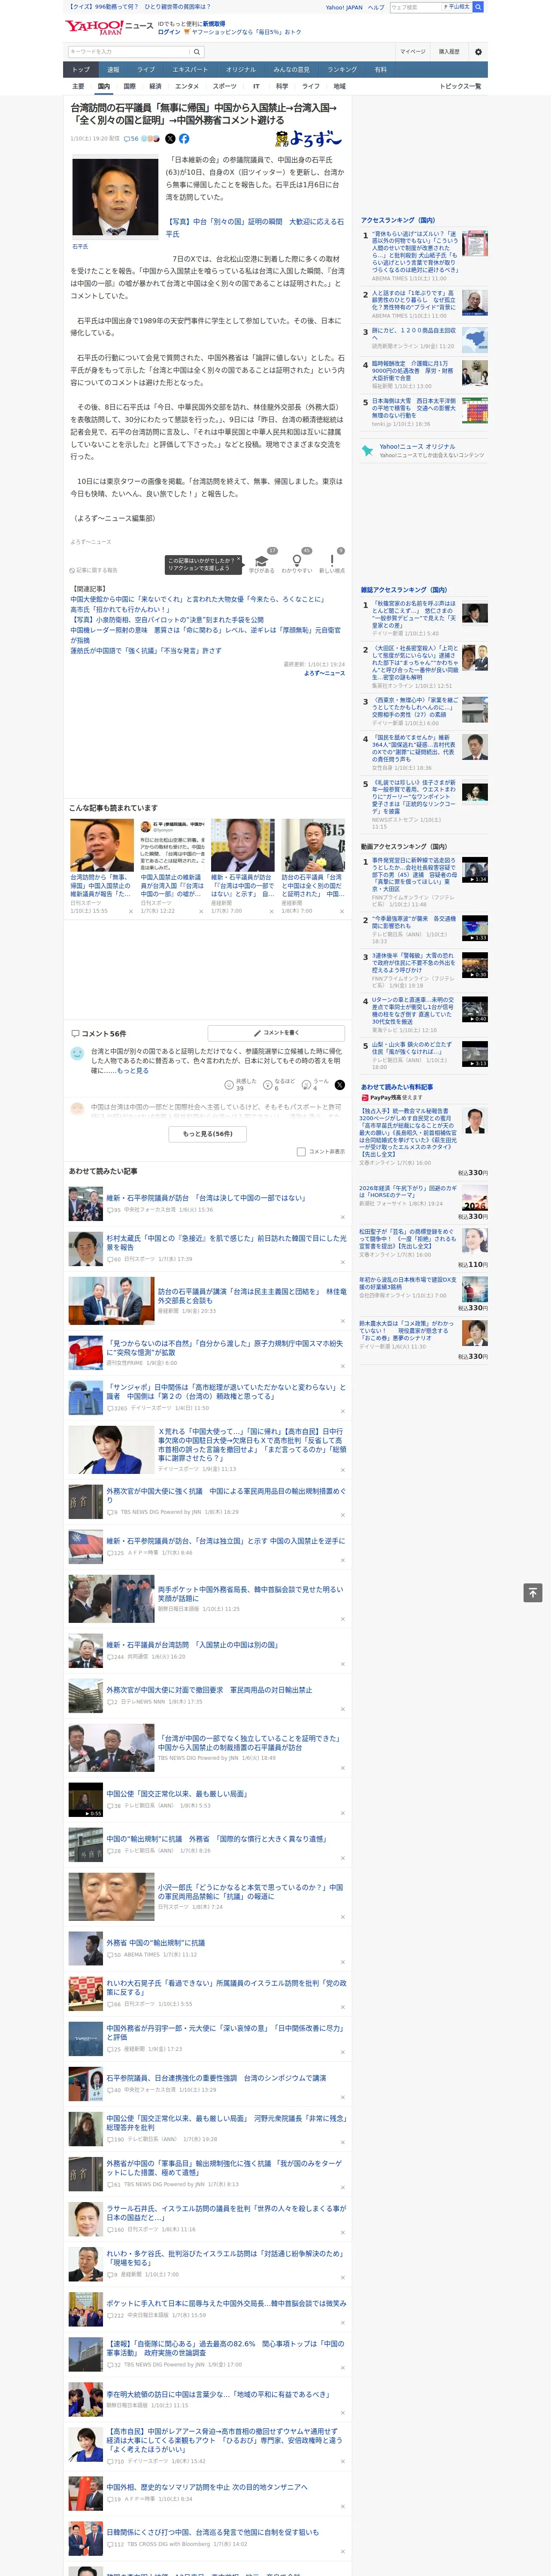Click なるほど reaction on comment
Screen dimensions: 551x2576
[279, 1084]
